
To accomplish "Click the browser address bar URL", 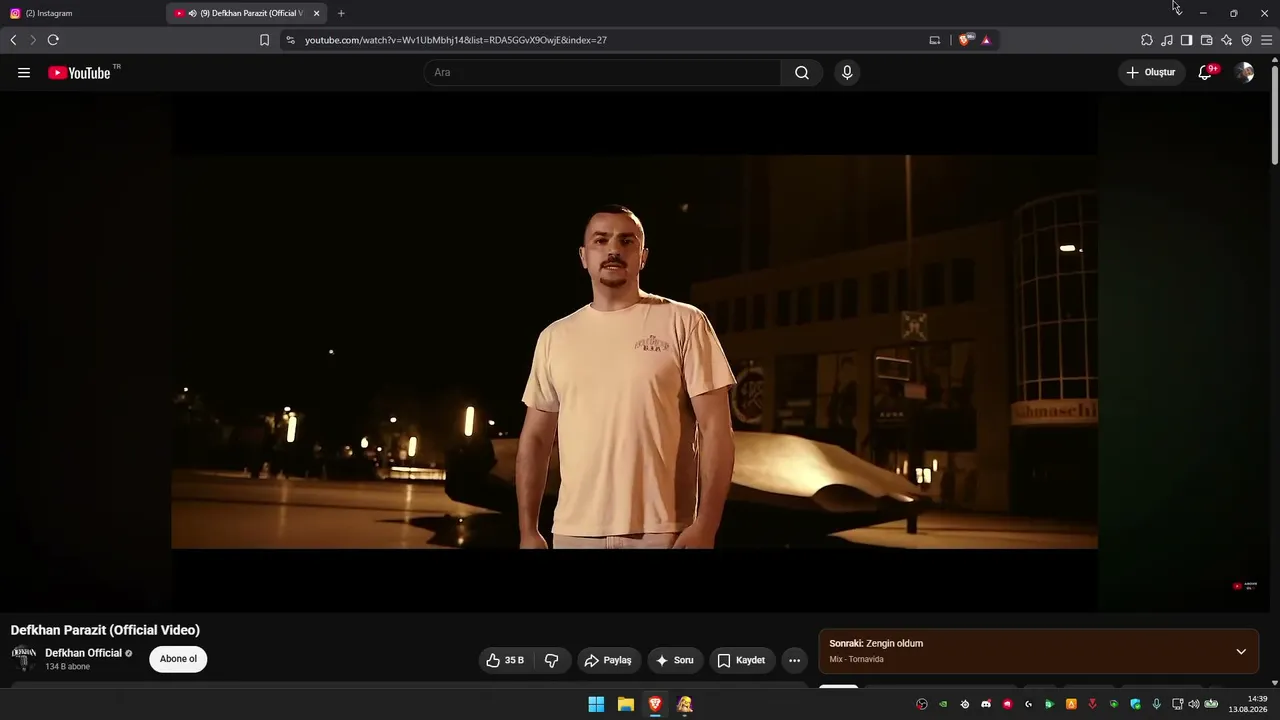I will pyautogui.click(x=456, y=40).
